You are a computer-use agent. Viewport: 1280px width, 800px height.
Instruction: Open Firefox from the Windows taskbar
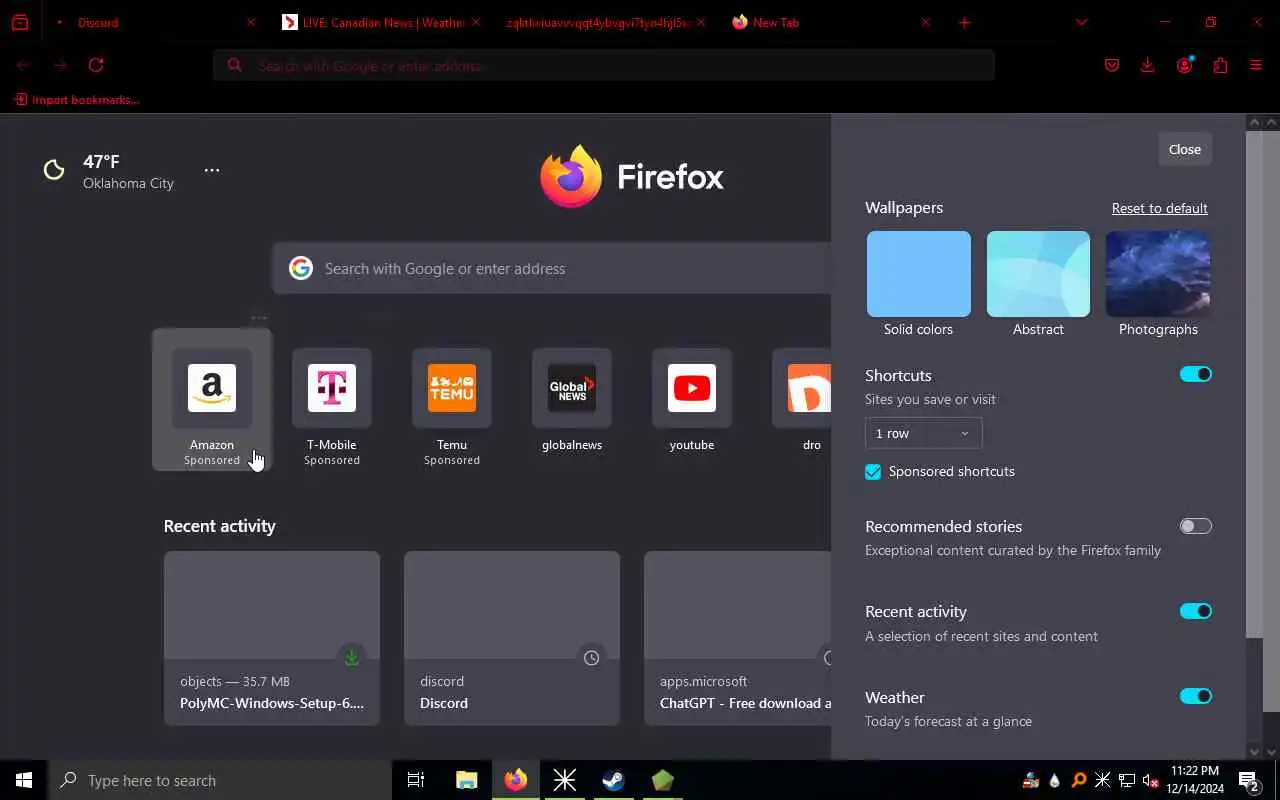point(516,780)
